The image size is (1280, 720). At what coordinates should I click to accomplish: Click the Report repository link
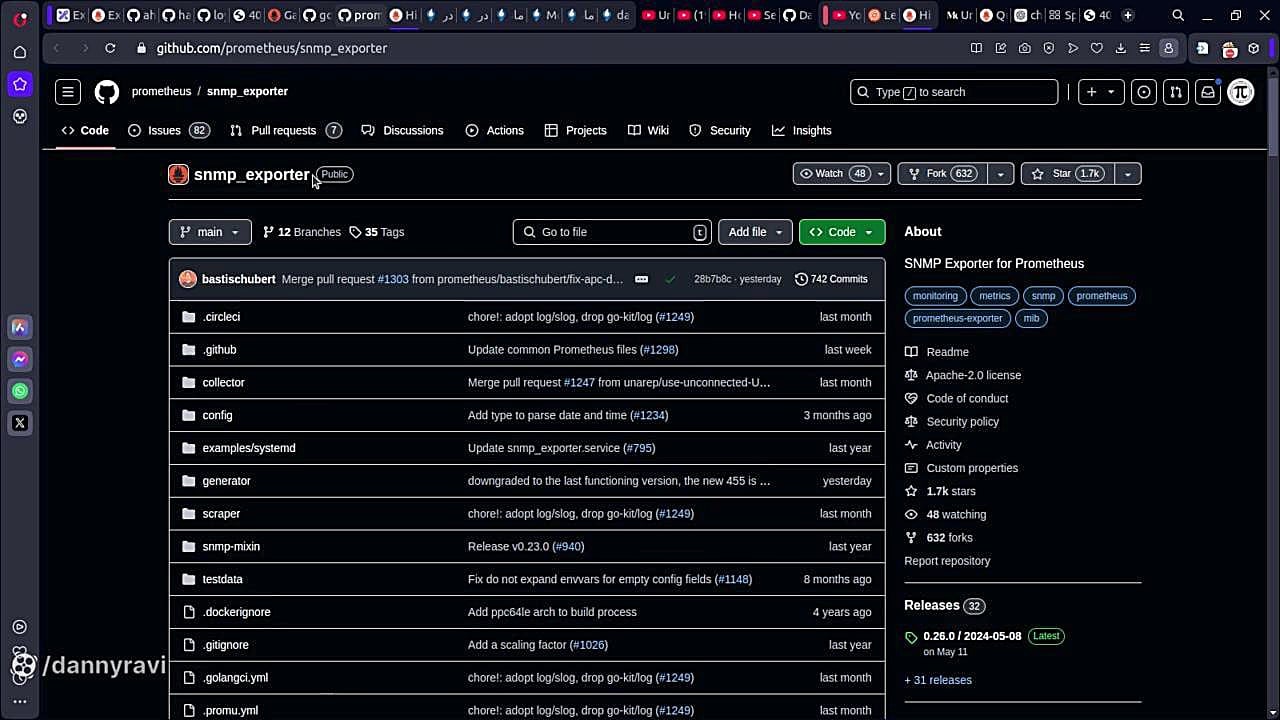947,561
